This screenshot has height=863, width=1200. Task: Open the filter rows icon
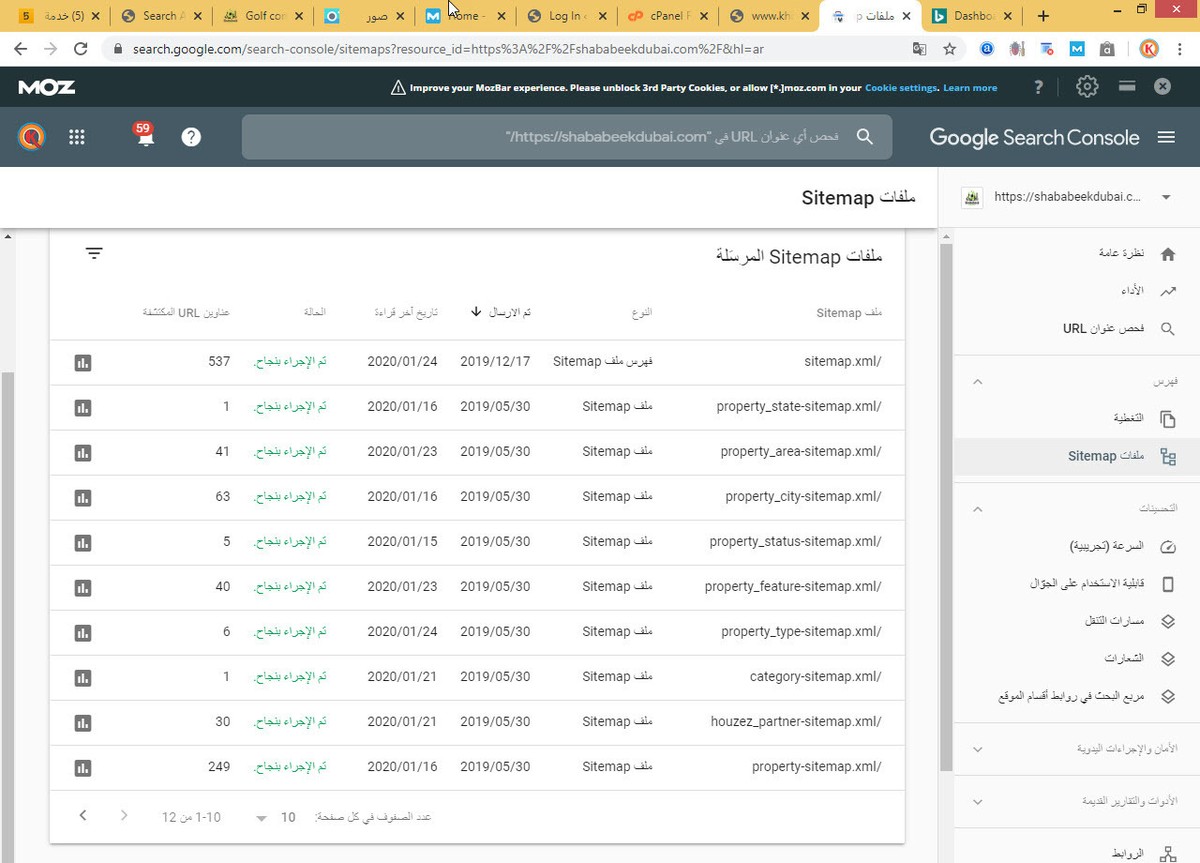[x=94, y=254]
